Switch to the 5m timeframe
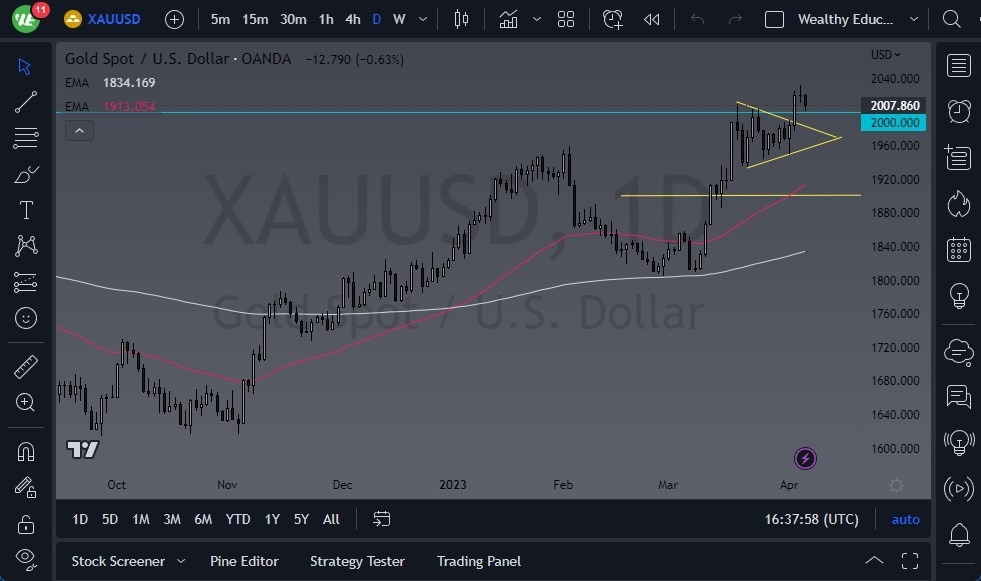The width and height of the screenshot is (981, 581). [220, 19]
